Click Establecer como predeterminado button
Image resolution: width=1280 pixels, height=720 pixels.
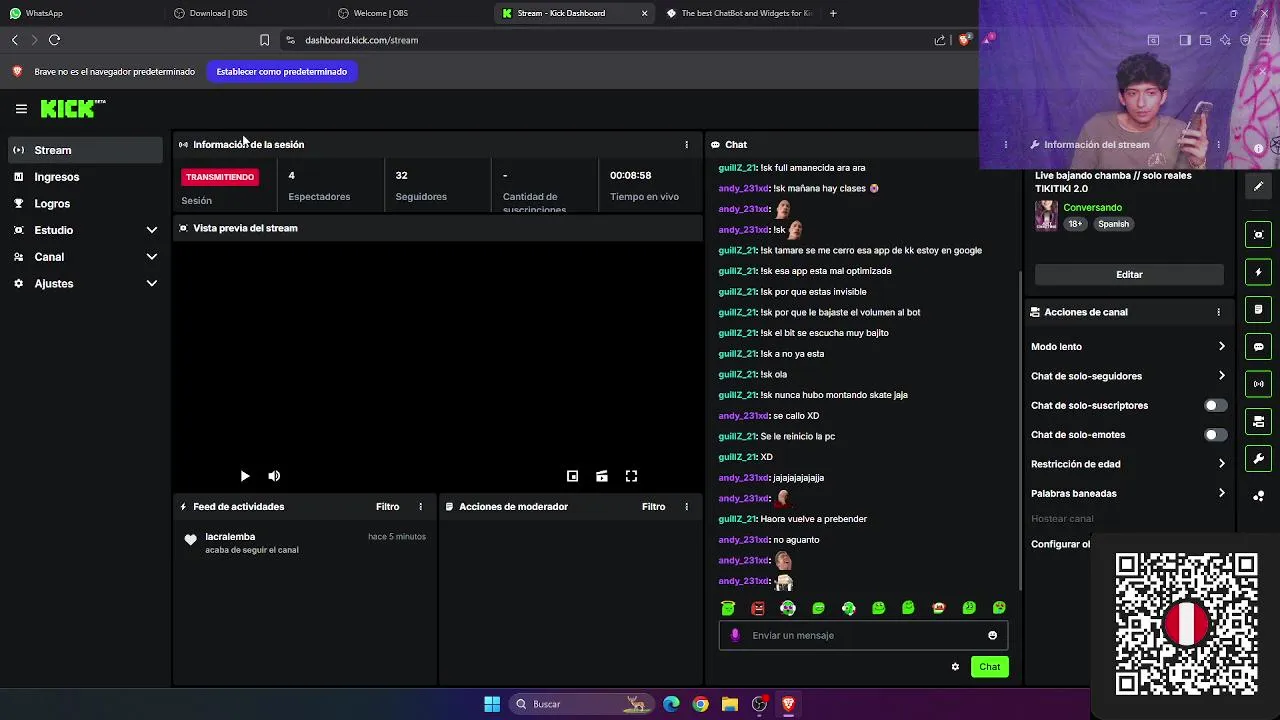(282, 72)
